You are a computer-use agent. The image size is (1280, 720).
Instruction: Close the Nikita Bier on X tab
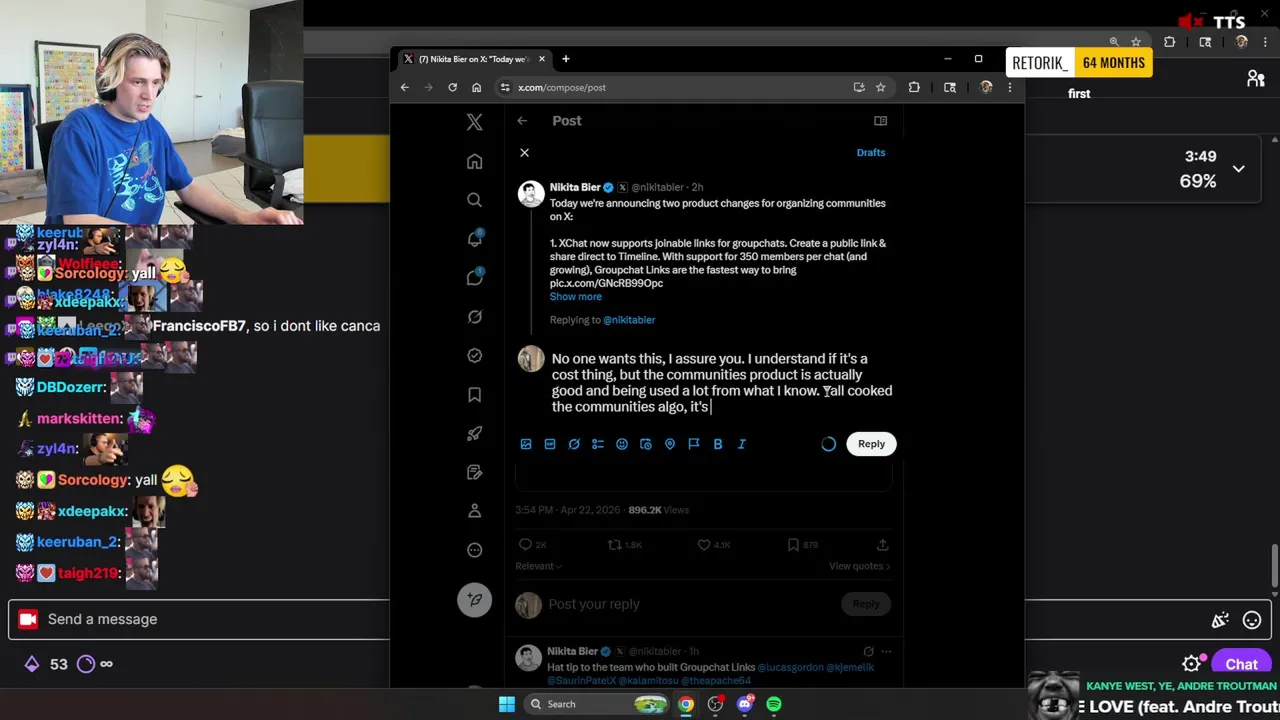[x=542, y=59]
